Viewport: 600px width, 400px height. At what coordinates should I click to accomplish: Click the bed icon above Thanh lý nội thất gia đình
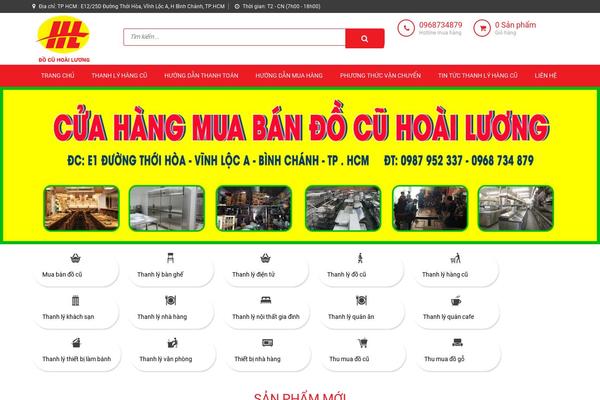coord(266,300)
